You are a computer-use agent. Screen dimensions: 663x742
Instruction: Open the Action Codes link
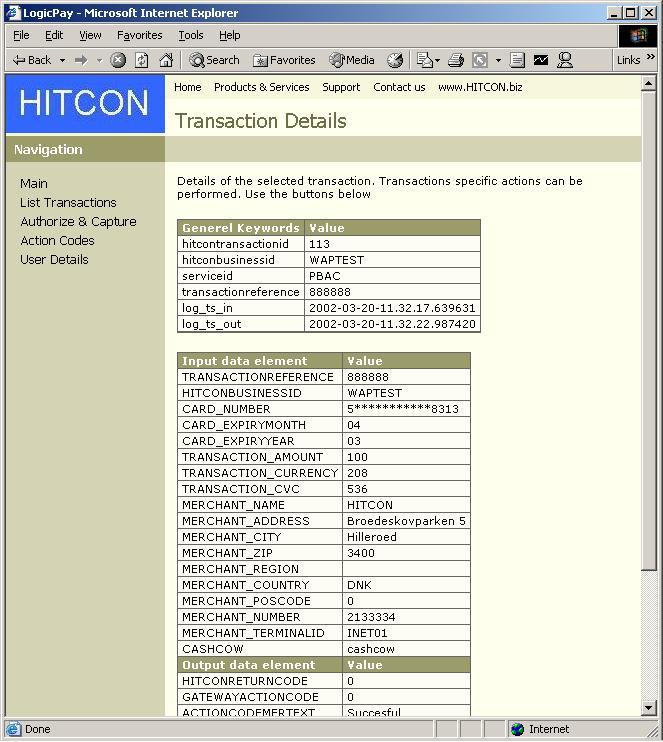pos(57,240)
